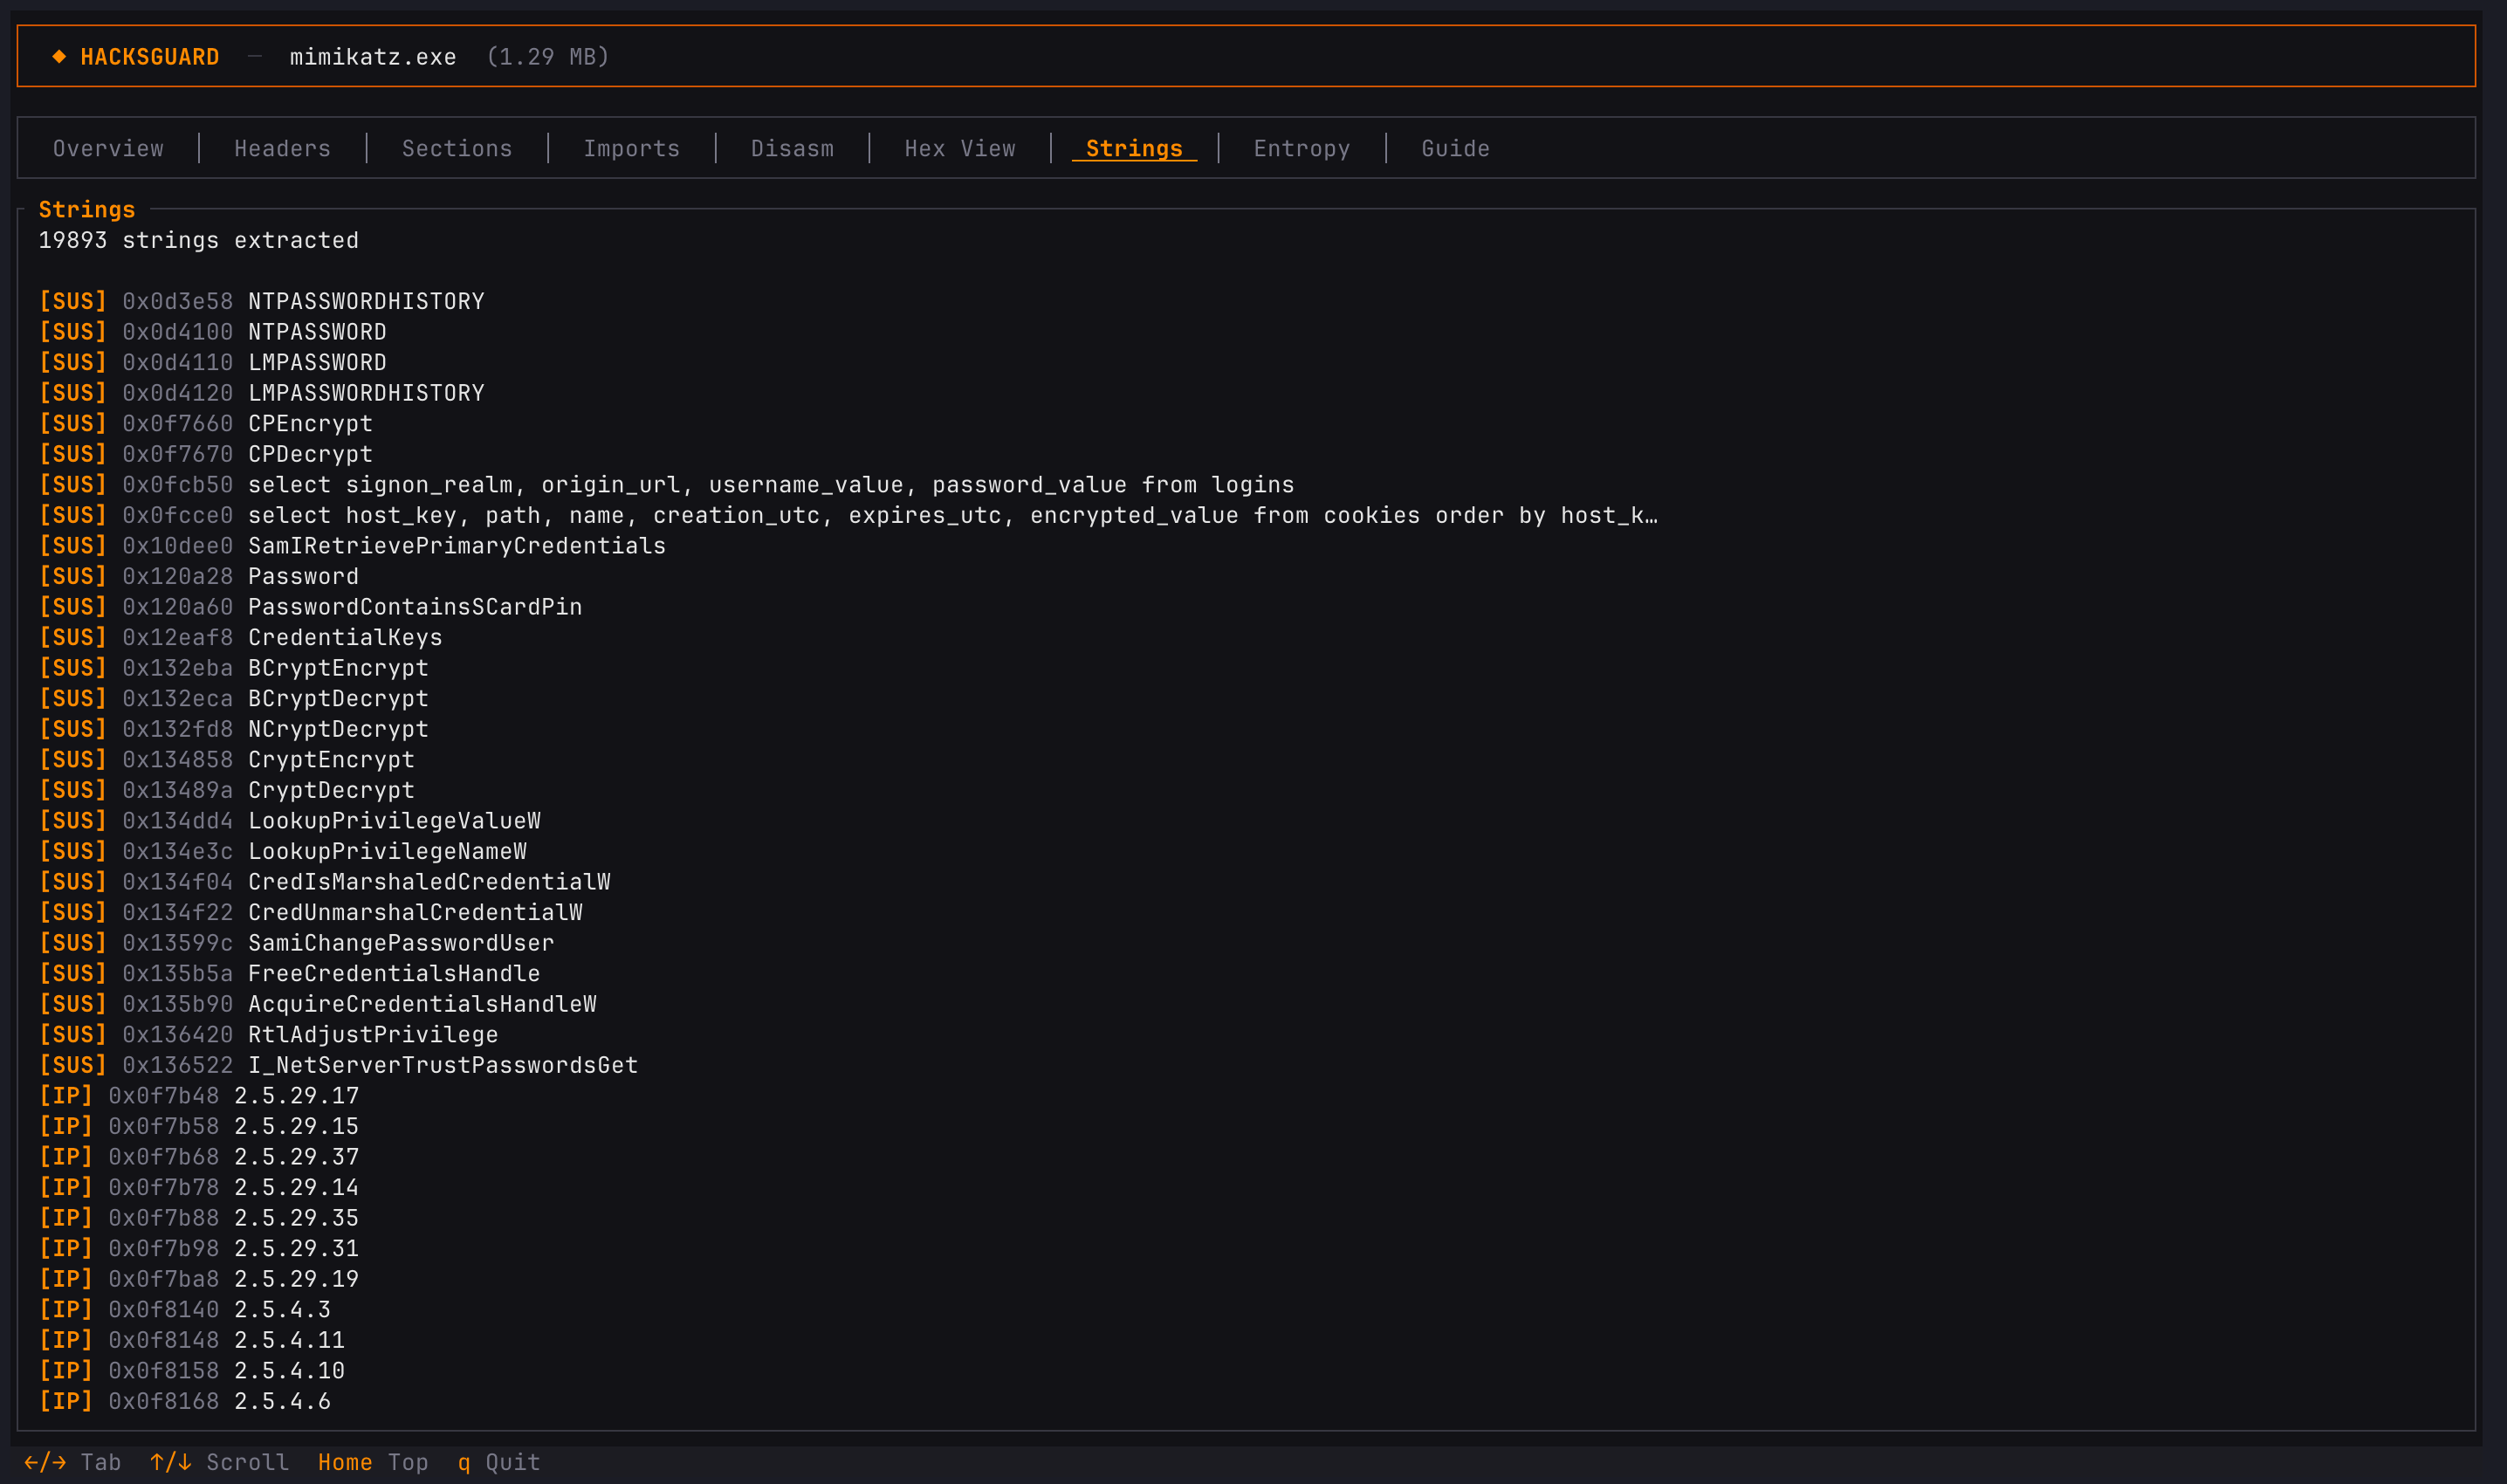Click the orange diamond HACKSGUARD logo icon

(x=59, y=57)
